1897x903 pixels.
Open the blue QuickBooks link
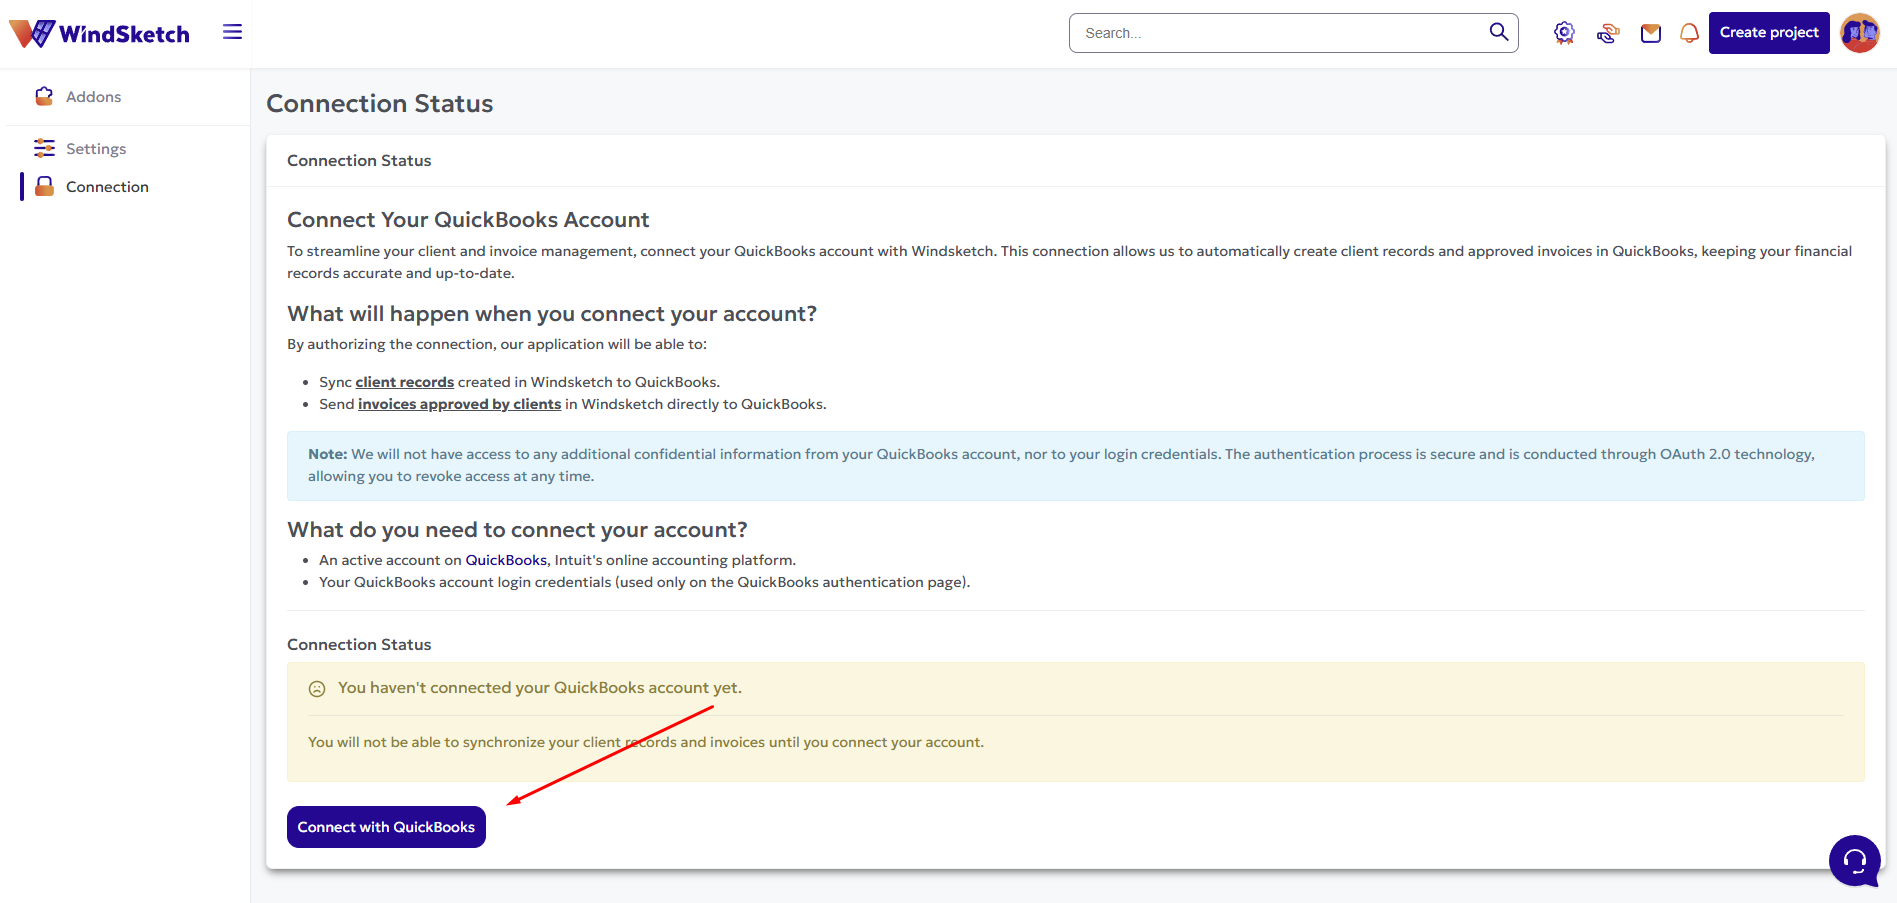click(506, 560)
